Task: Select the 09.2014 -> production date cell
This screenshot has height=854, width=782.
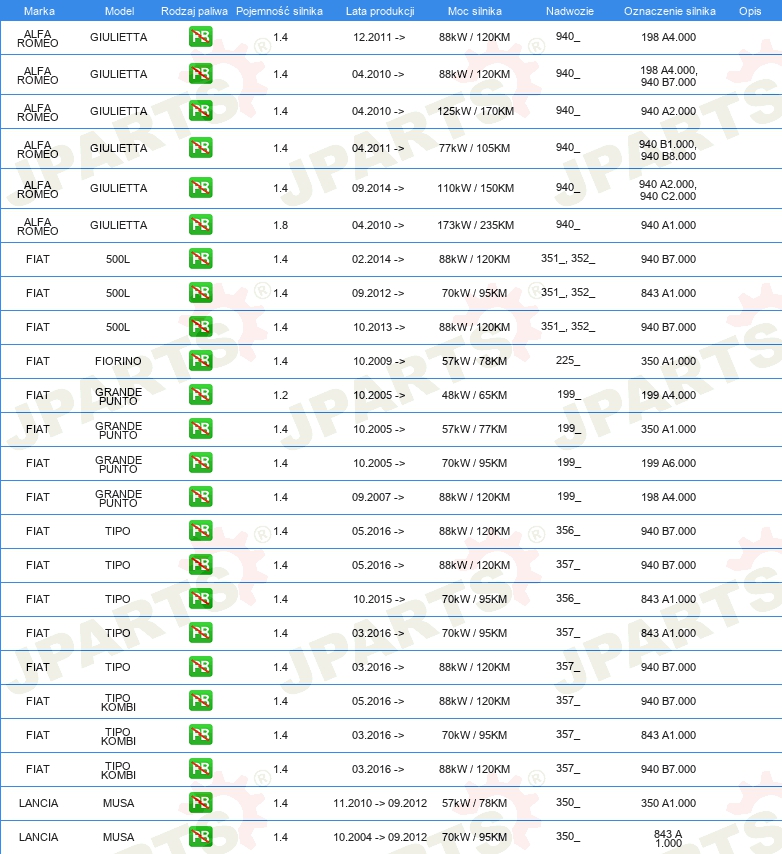Action: (x=378, y=188)
